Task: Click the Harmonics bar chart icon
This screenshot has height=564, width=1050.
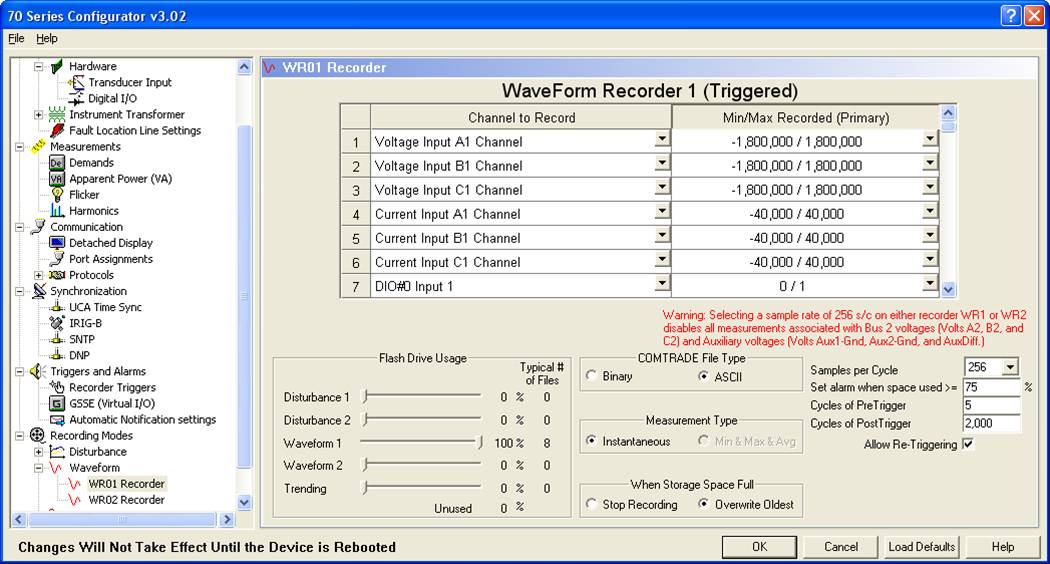Action: click(x=57, y=211)
